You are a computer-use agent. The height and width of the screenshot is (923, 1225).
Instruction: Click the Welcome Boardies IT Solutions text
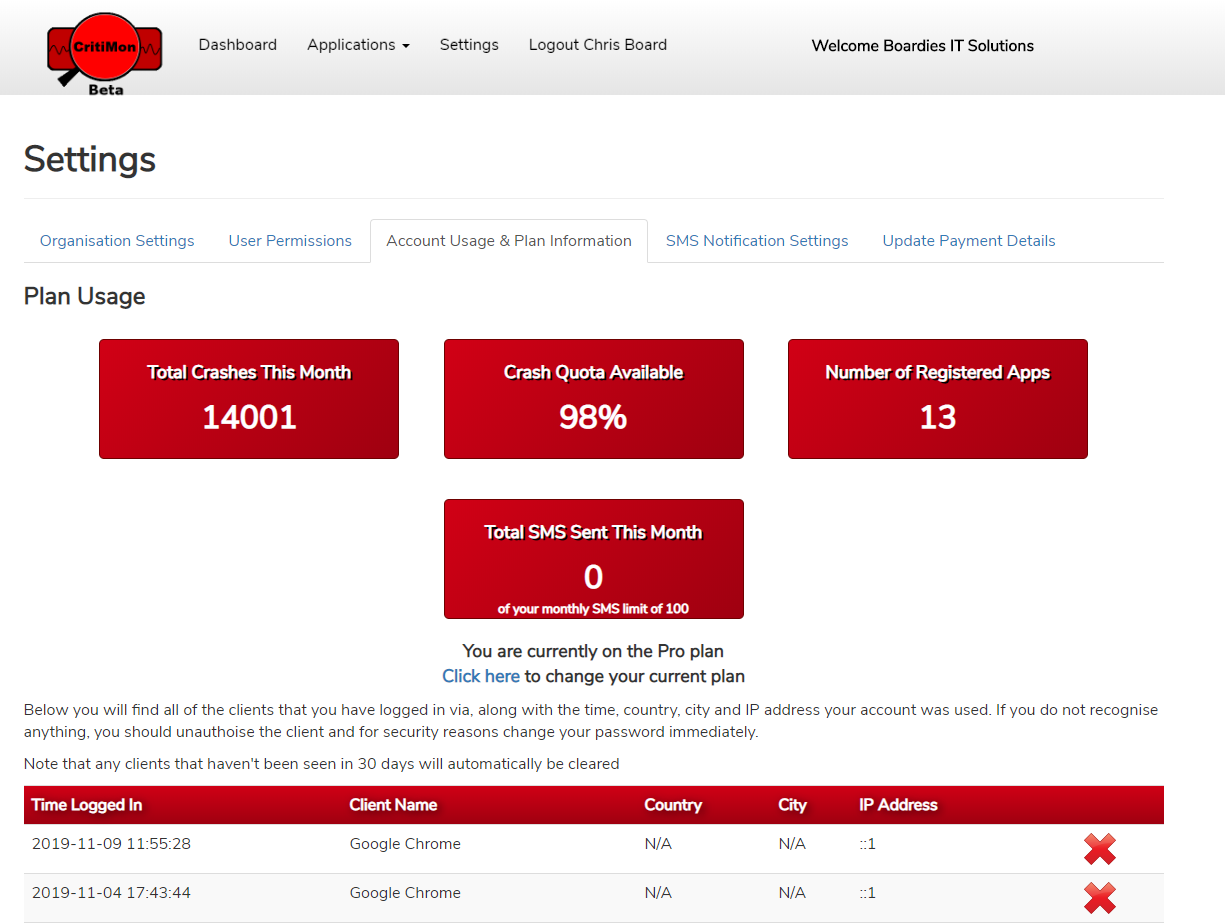(923, 46)
